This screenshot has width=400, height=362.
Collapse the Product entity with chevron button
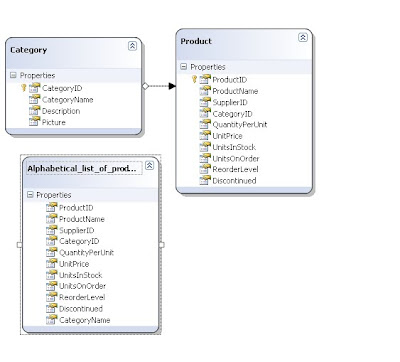coord(303,37)
